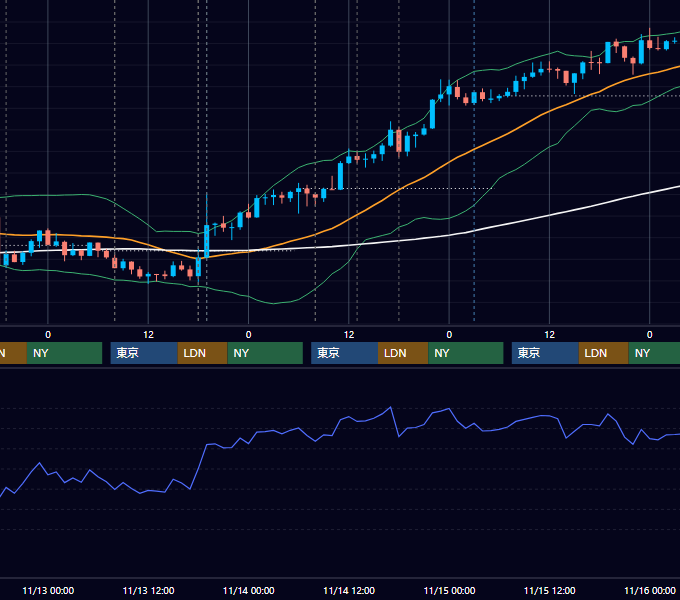Click the 11/13 12:00 time axis label
Image resolution: width=680 pixels, height=600 pixels.
tap(148, 590)
